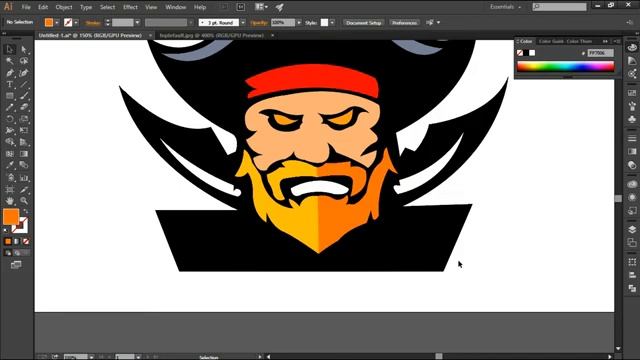Open the Essentials workspace switcher
640x360 pixels.
point(505,7)
